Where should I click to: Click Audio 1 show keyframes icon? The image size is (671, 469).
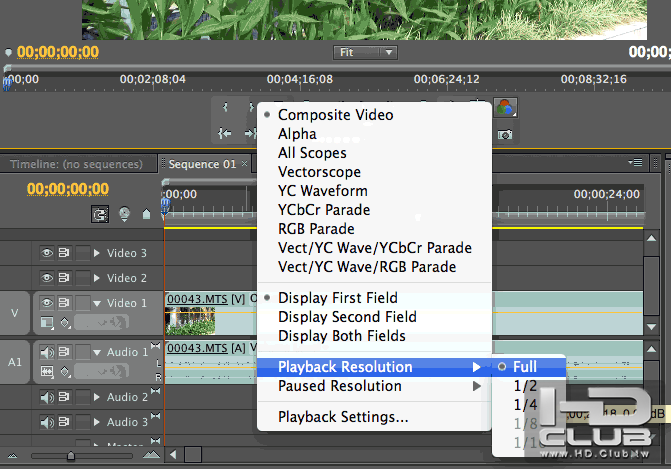[x=65, y=372]
